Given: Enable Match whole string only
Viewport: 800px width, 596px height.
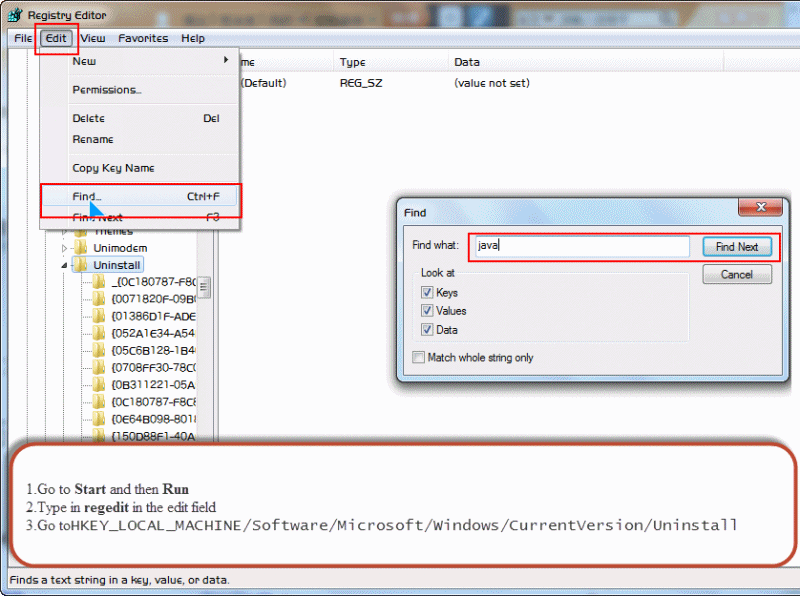Looking at the screenshot, I should [x=418, y=357].
